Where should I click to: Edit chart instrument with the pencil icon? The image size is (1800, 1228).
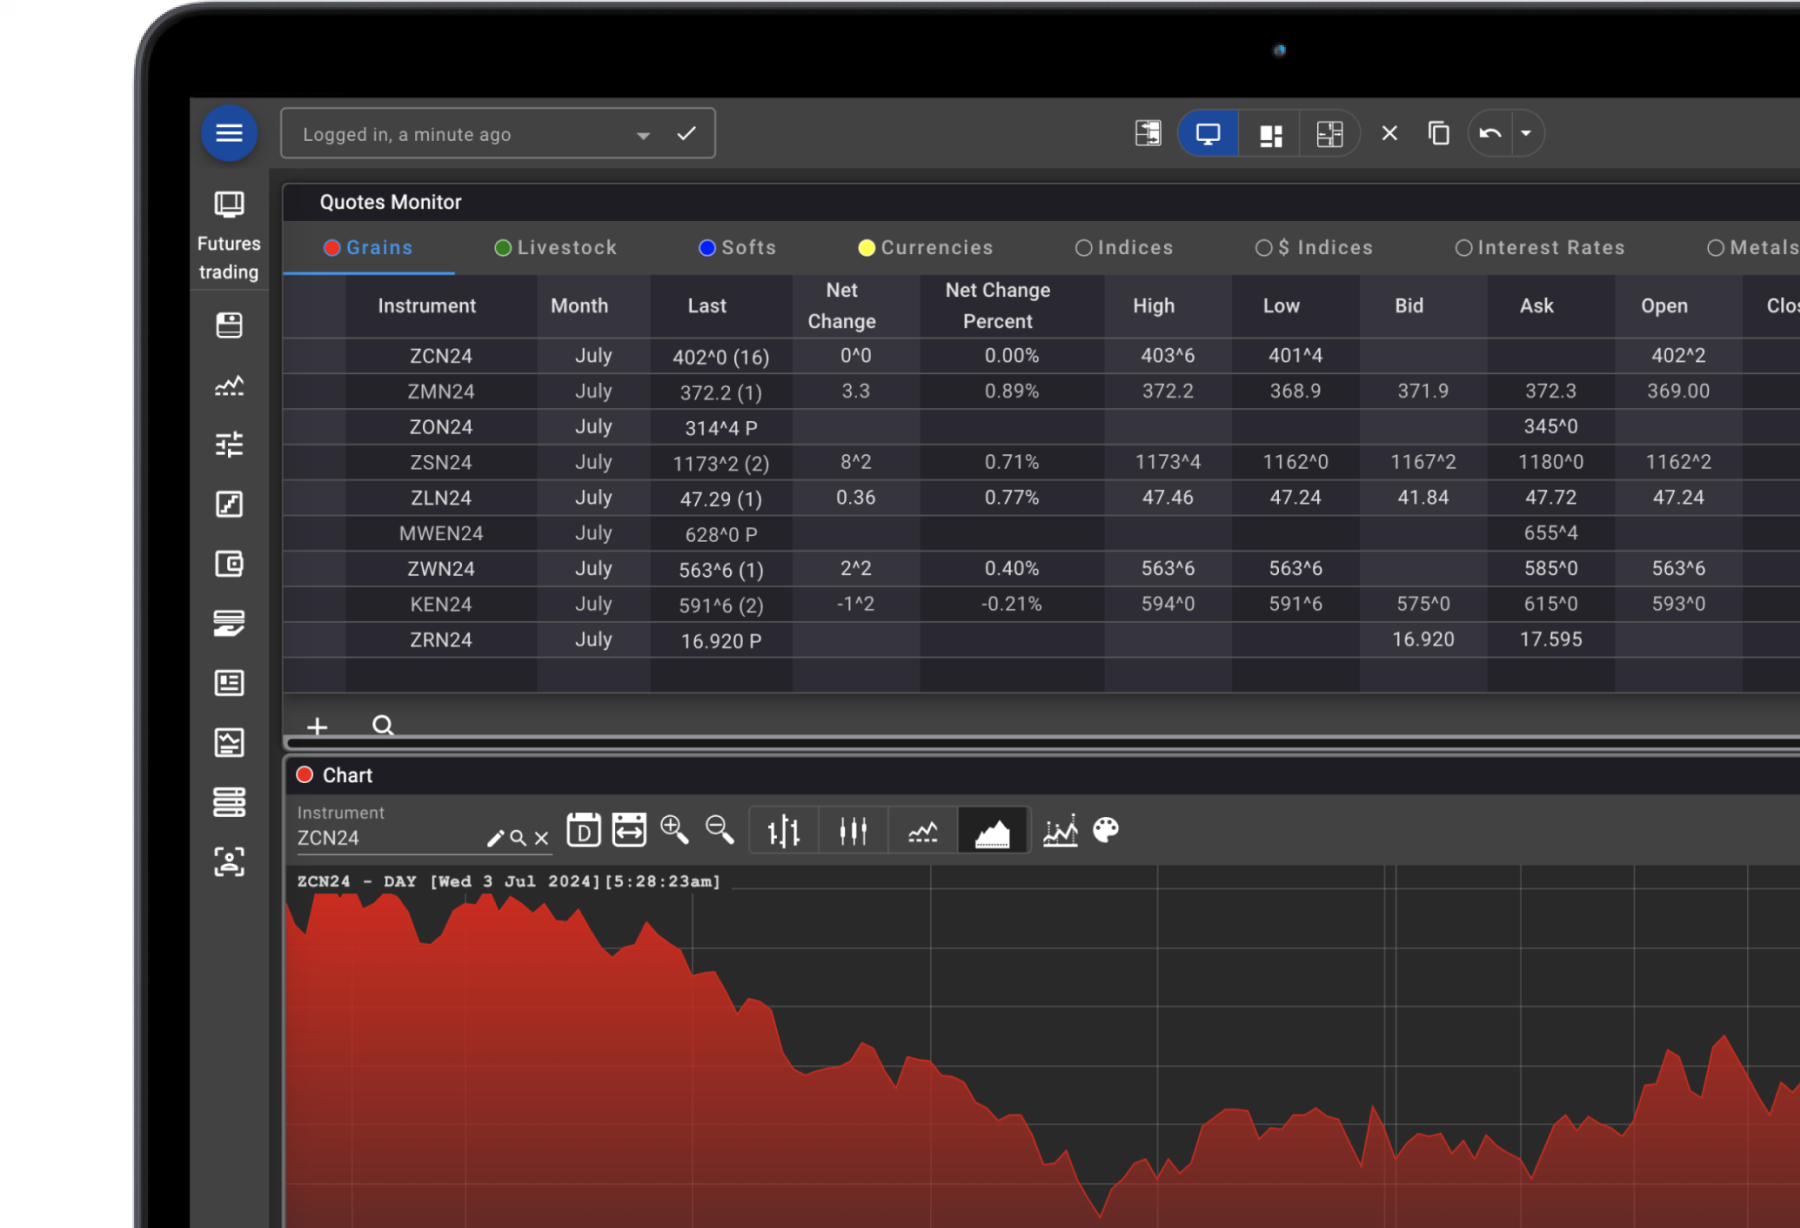[x=495, y=838]
